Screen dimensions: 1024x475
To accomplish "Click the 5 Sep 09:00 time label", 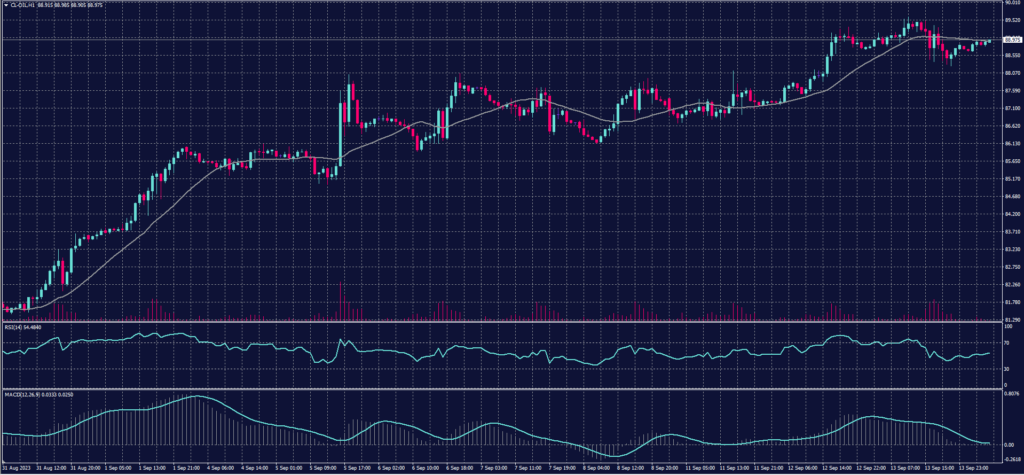I will pyautogui.click(x=324, y=467).
